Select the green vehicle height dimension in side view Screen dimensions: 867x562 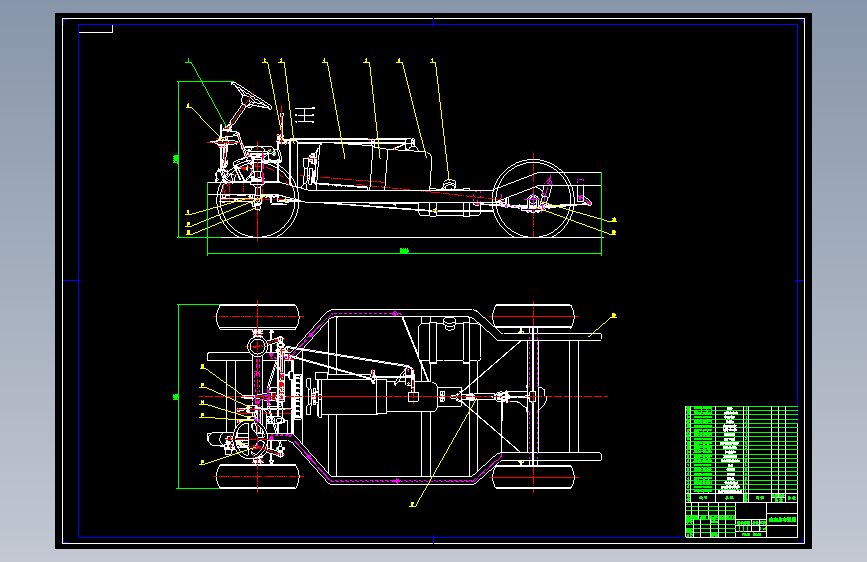(x=178, y=159)
